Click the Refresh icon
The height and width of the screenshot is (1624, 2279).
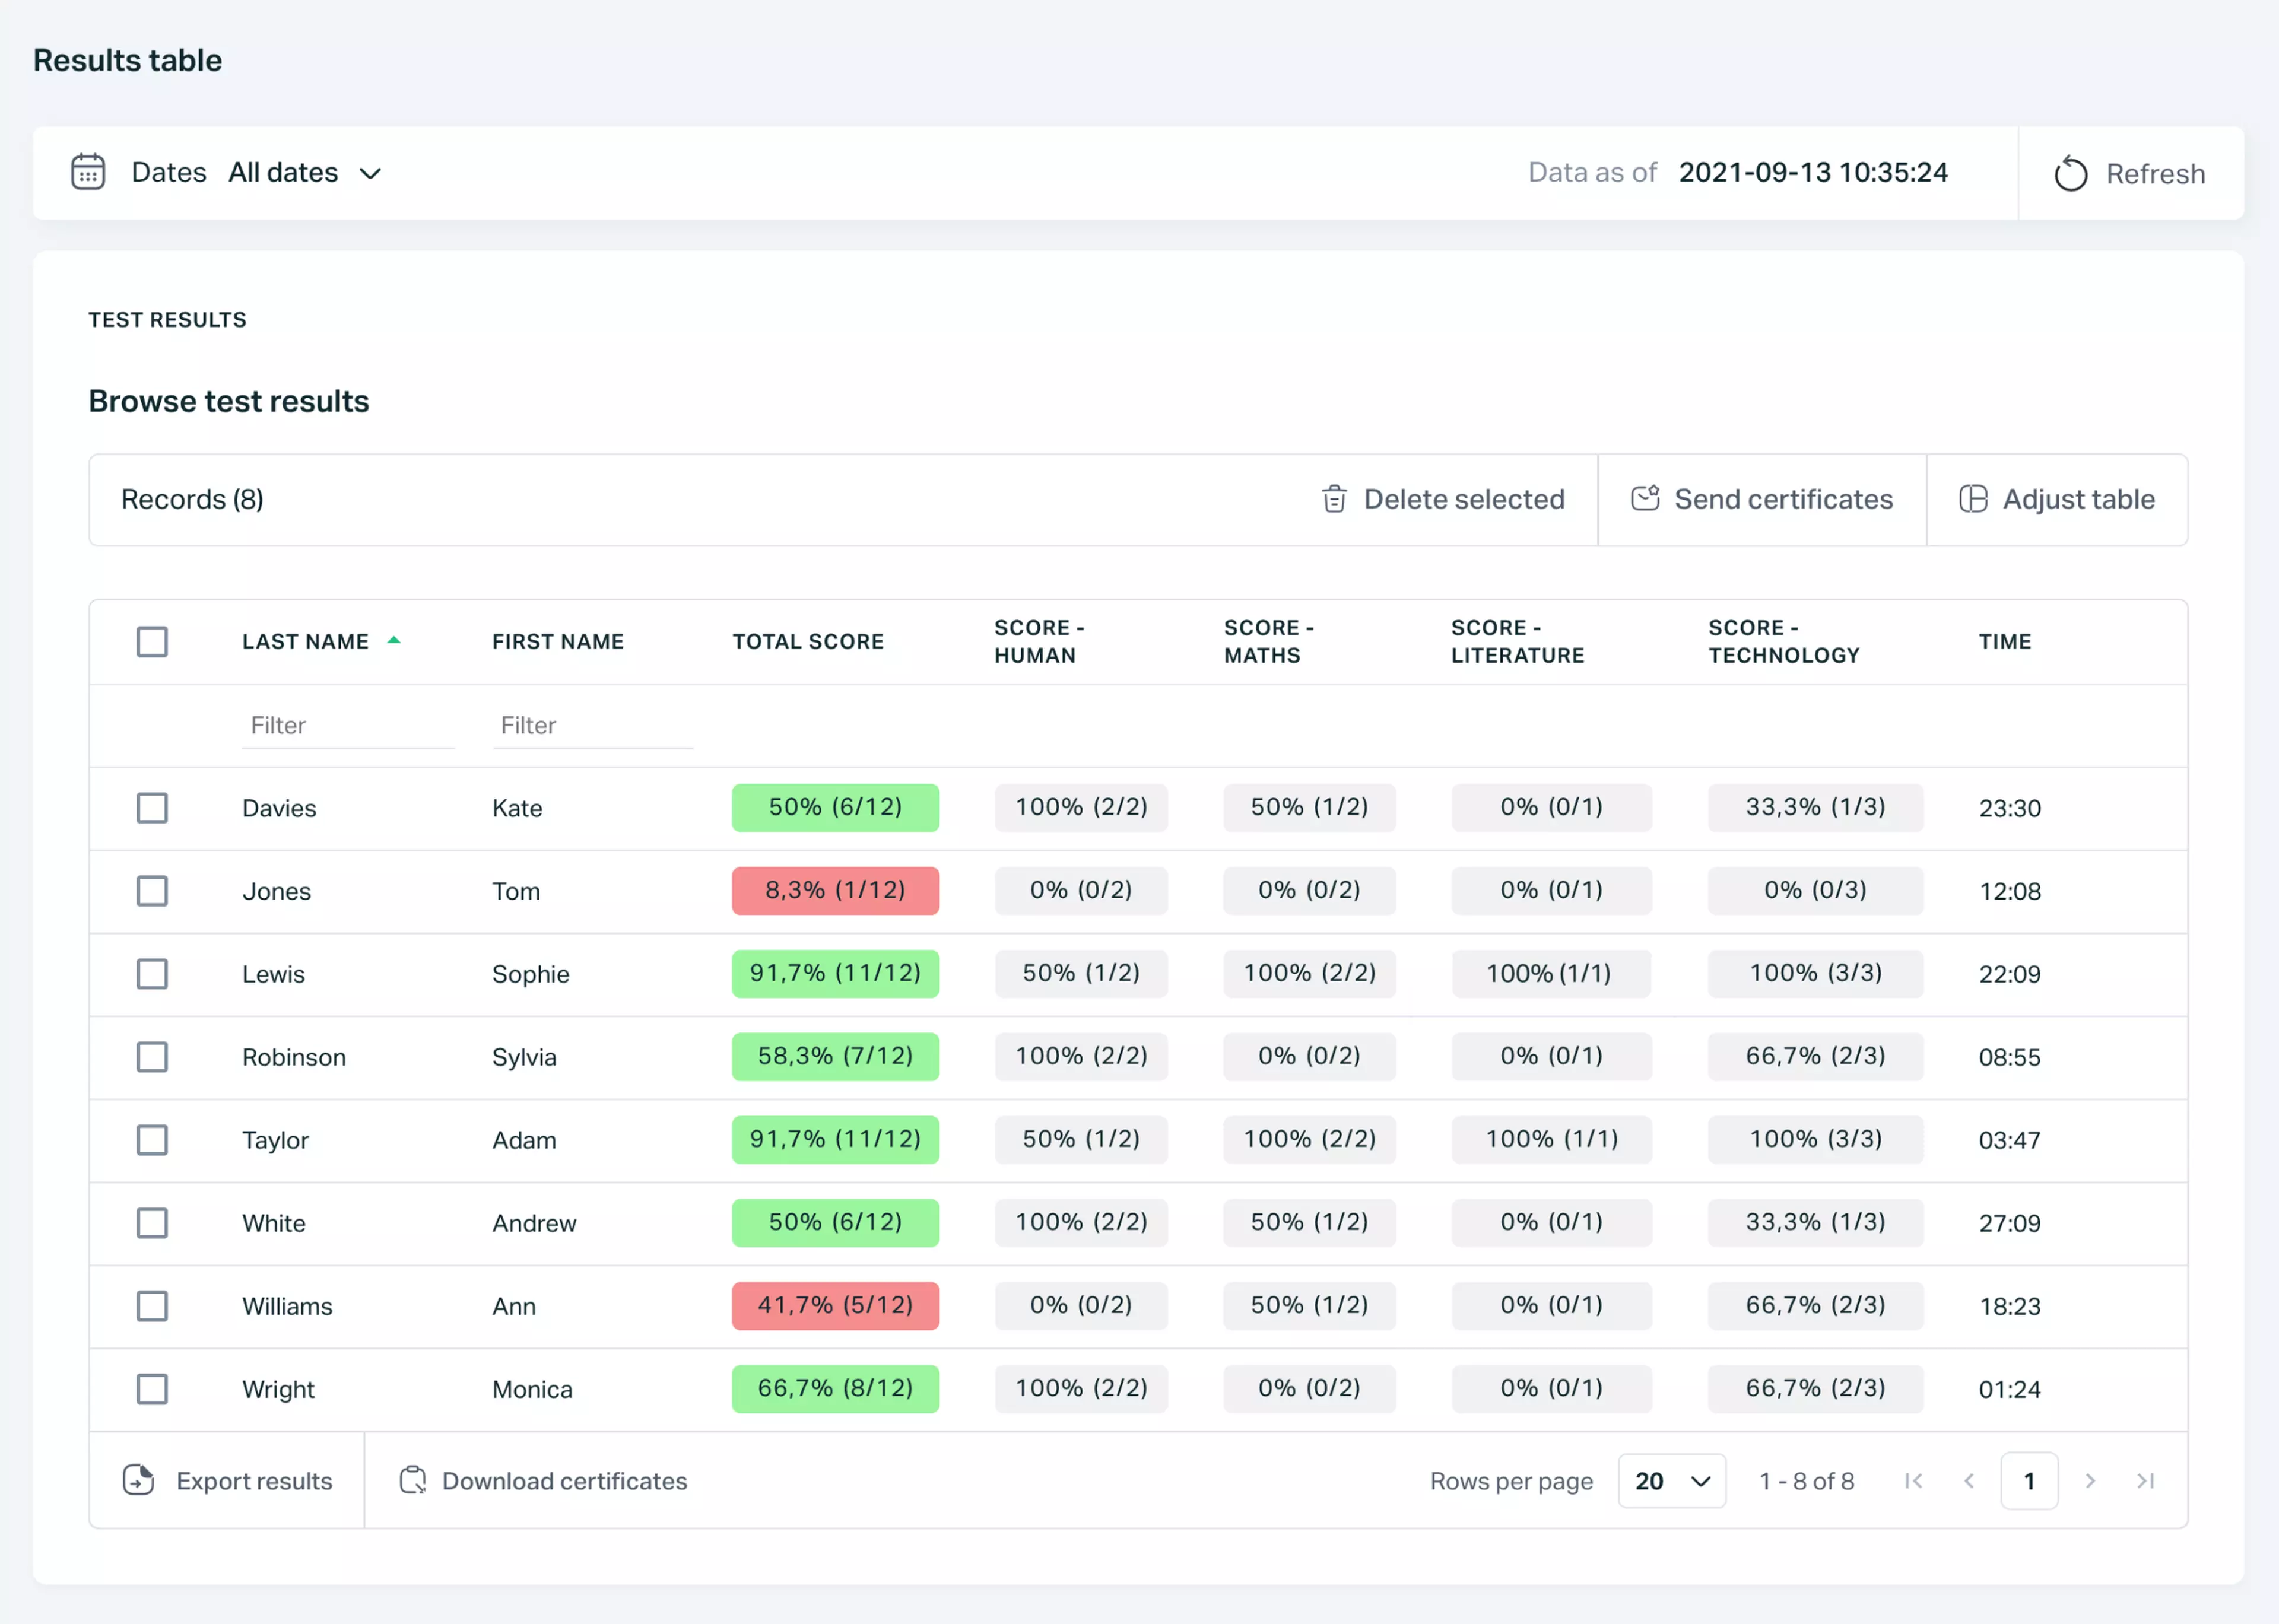pyautogui.click(x=2071, y=173)
